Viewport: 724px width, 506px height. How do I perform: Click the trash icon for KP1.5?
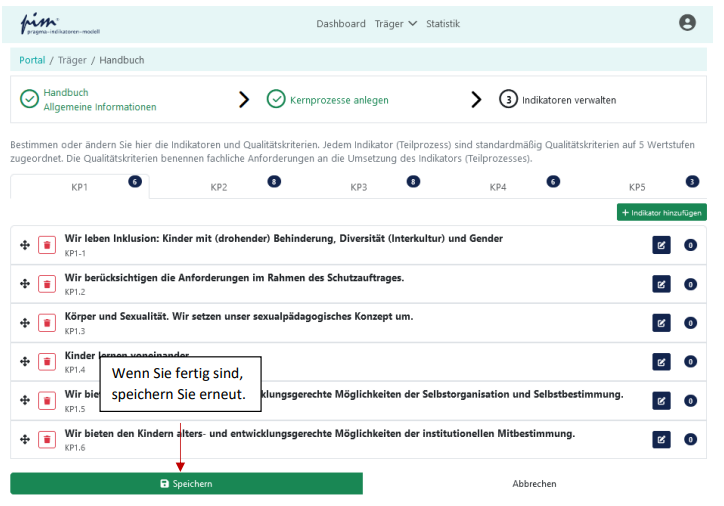47,401
